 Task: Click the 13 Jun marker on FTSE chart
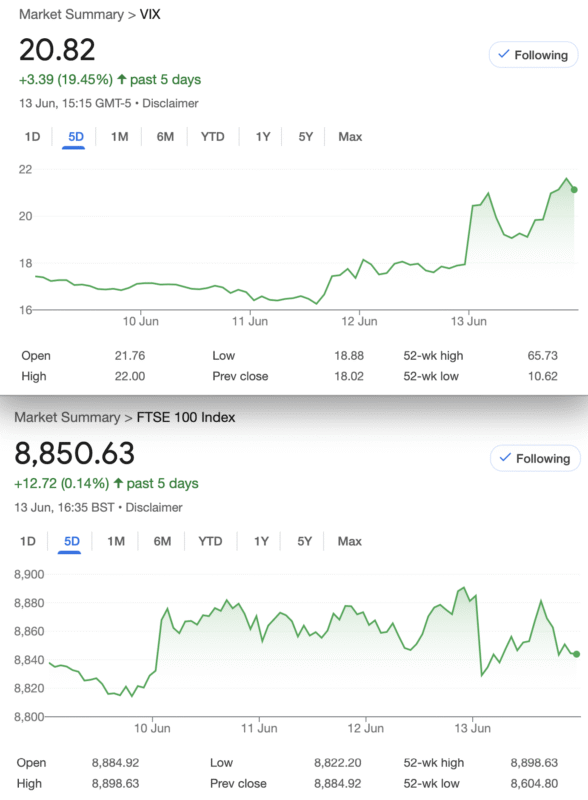[473, 728]
